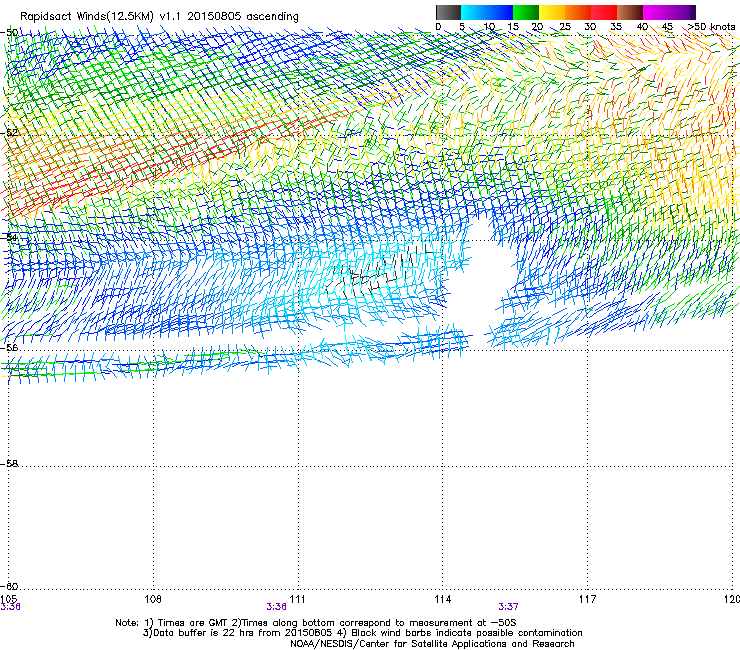The image size is (740, 650).
Task: Click the '0' legend scale label
Action: [x=438, y=27]
